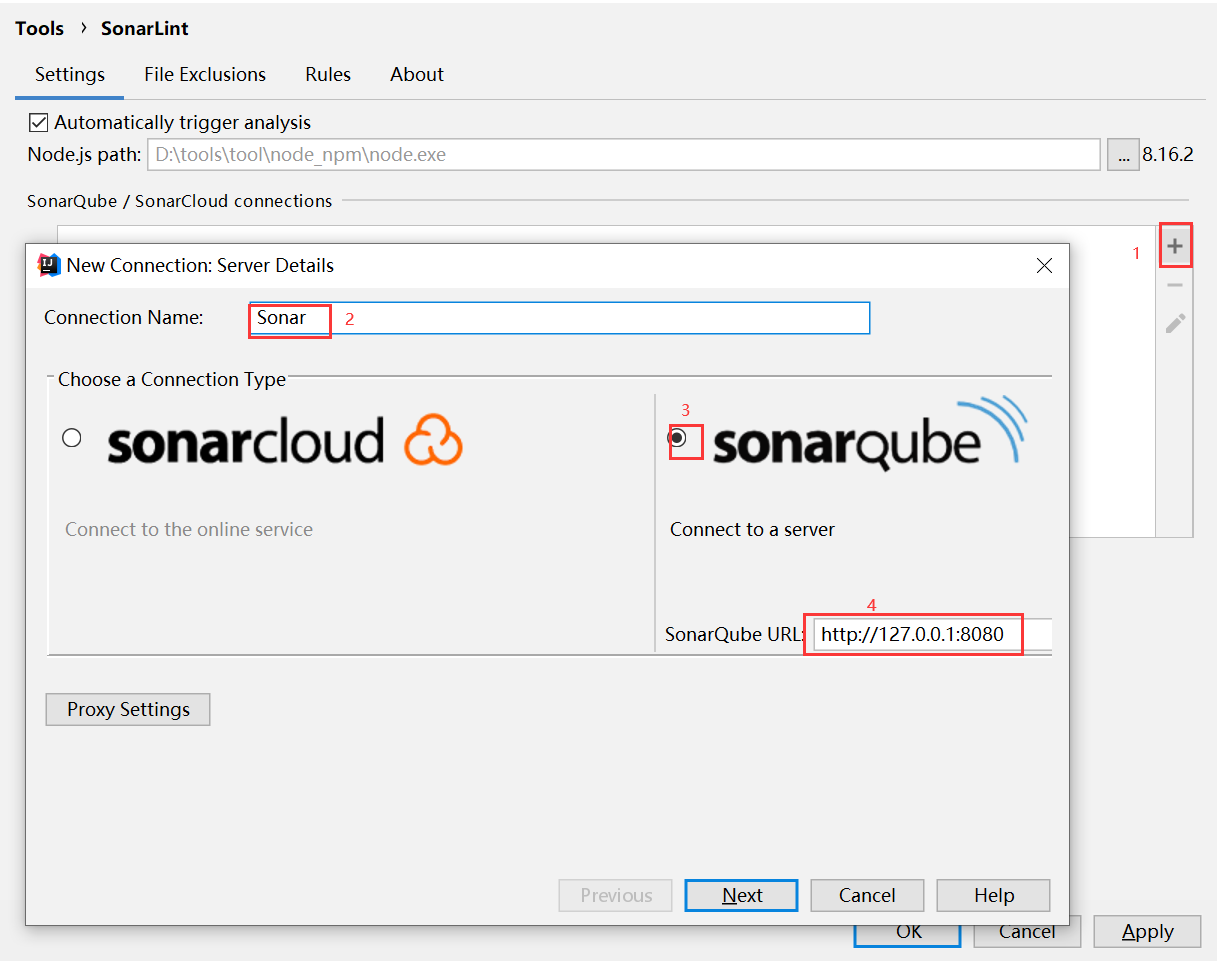The height and width of the screenshot is (961, 1217).
Task: Focus the Connection Name field
Action: 560,318
